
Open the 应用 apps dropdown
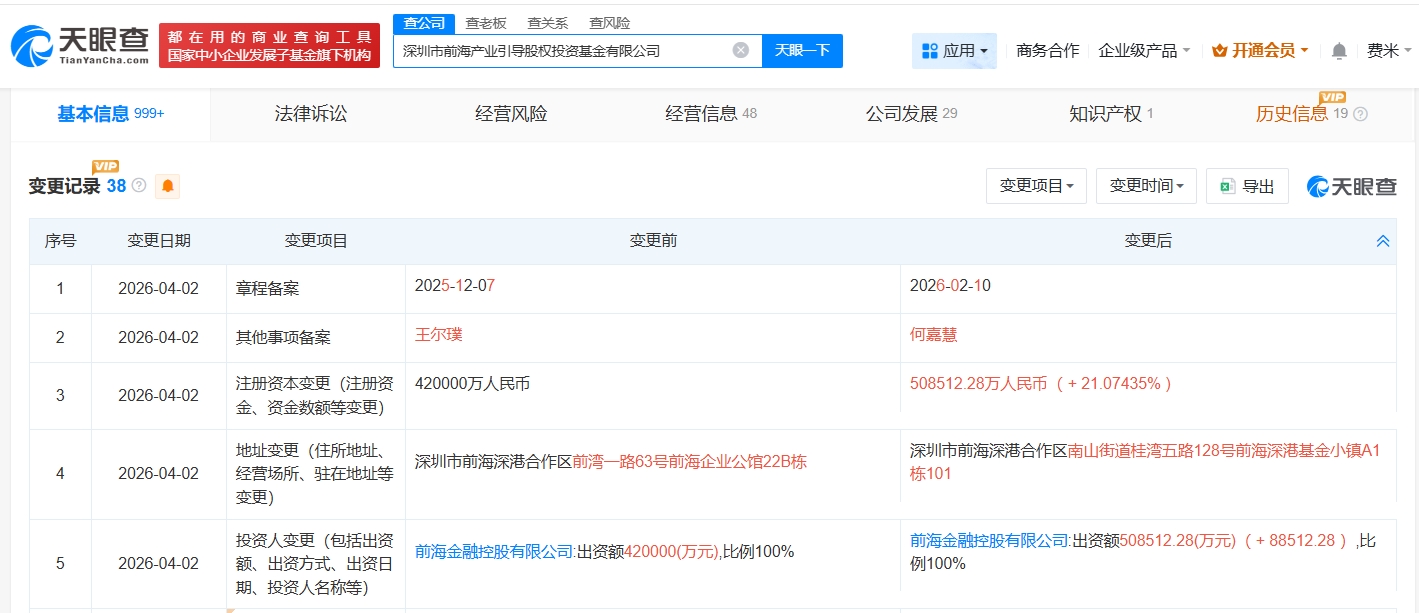coord(954,51)
